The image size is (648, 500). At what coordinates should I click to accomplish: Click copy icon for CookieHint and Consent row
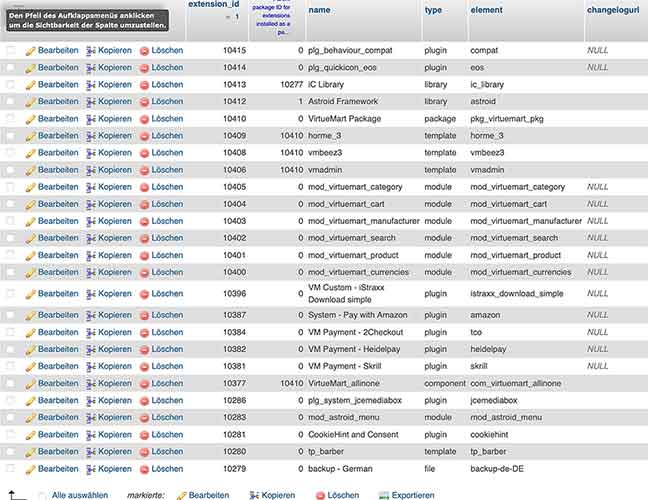[x=91, y=435]
